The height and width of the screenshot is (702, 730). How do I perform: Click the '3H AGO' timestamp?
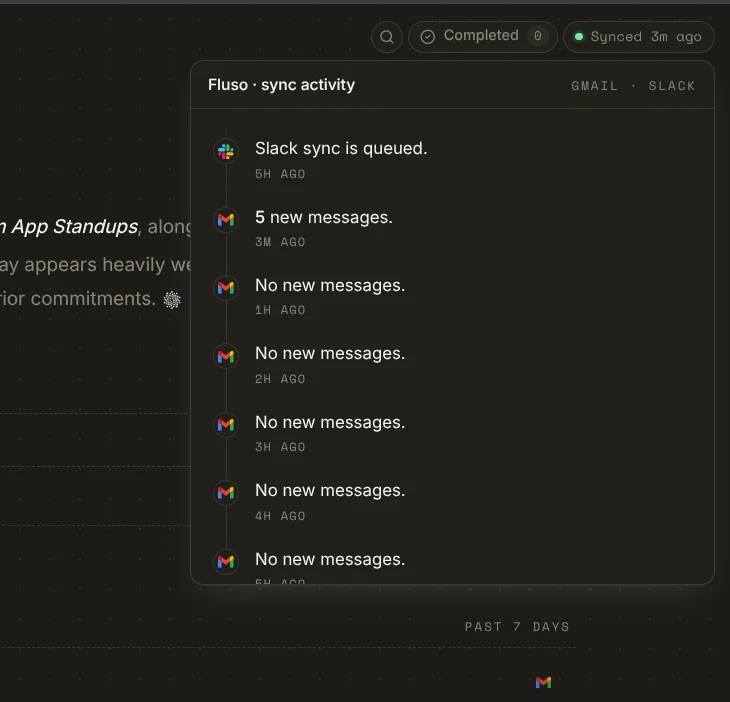pyautogui.click(x=280, y=447)
